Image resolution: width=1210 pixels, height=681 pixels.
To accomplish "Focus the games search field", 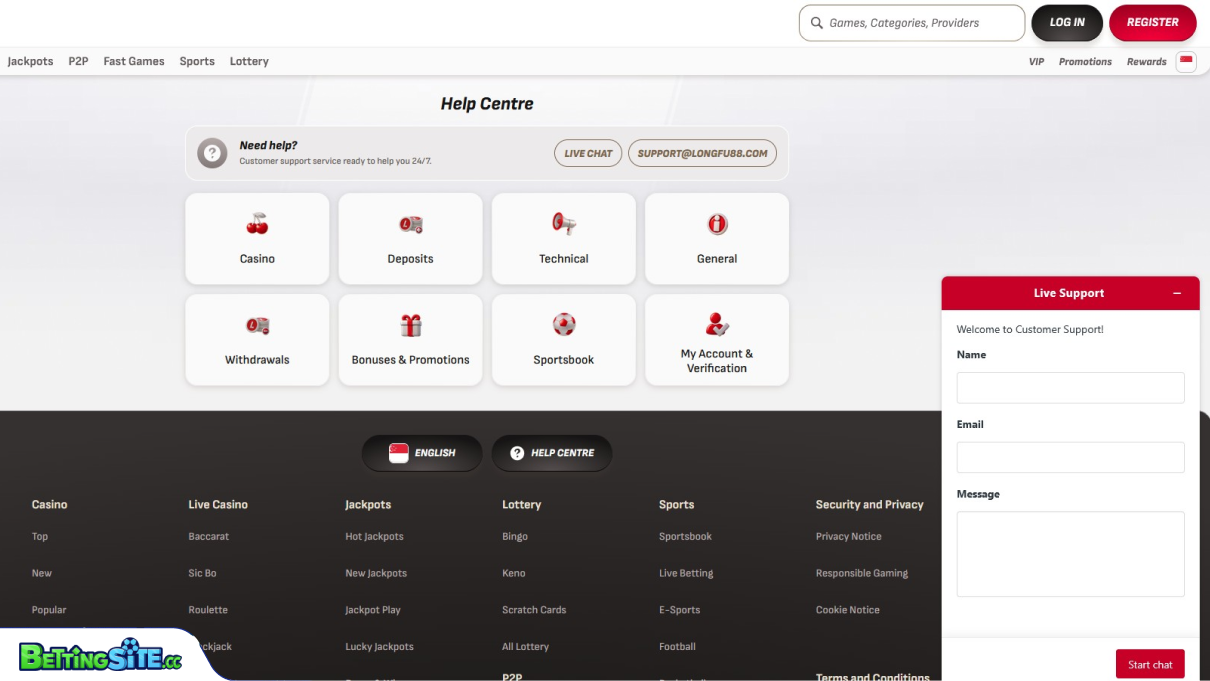I will 920,23.
